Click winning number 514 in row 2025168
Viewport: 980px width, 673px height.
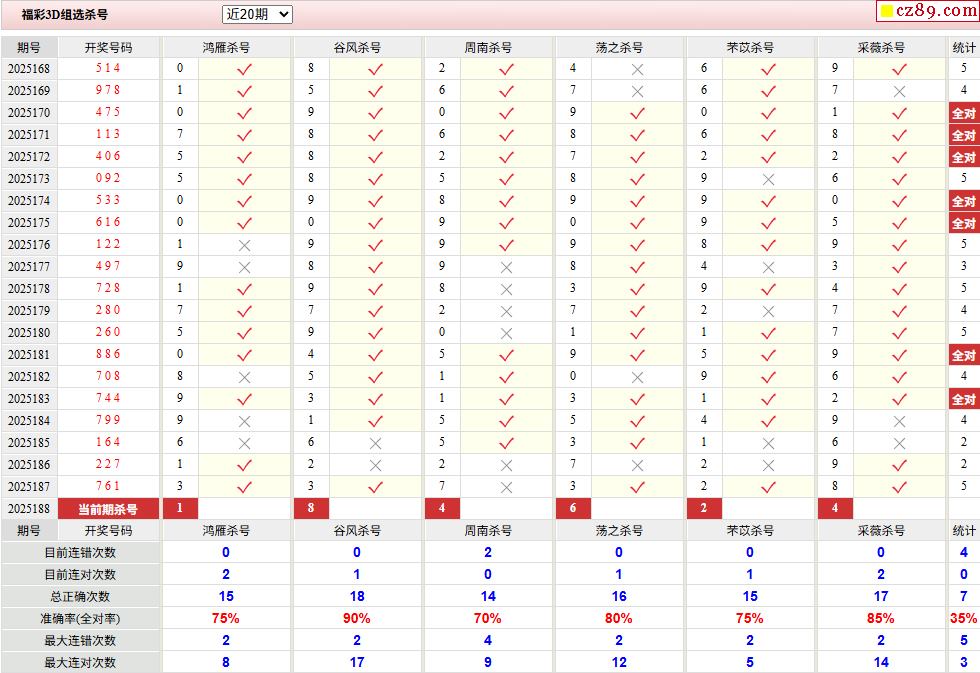tap(108, 68)
